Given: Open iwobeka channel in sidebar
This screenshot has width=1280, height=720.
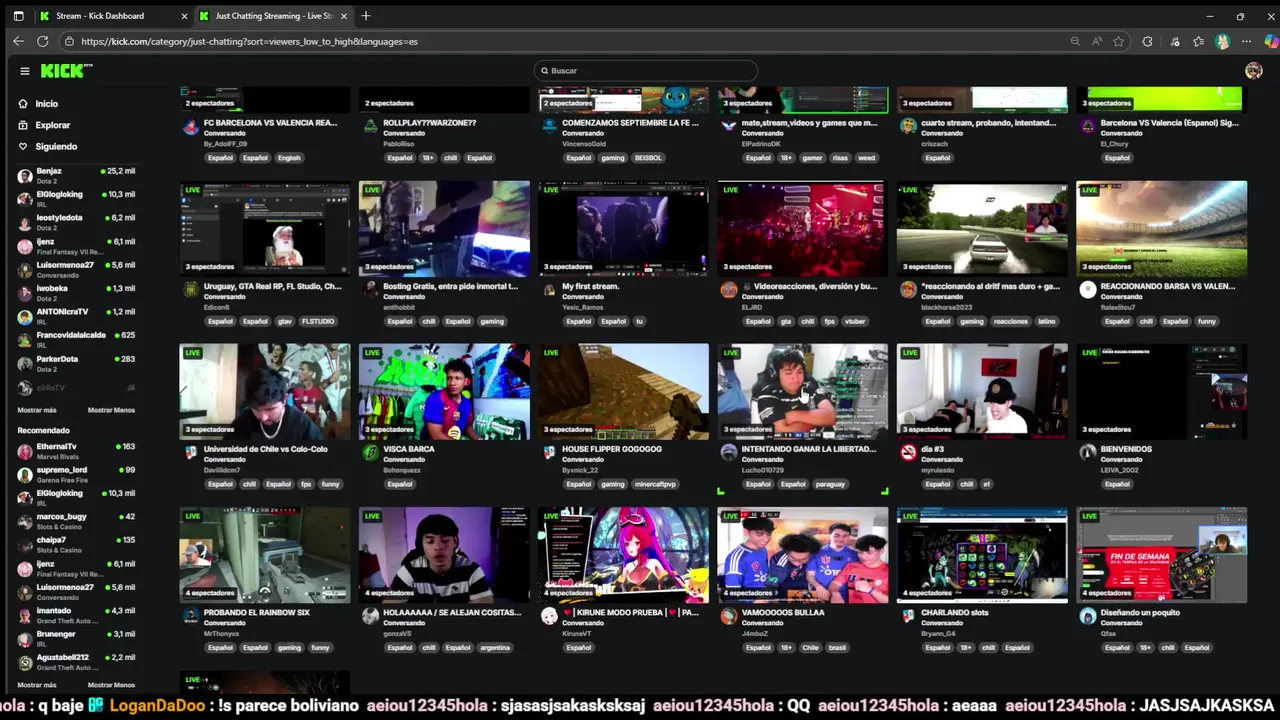Looking at the screenshot, I should pyautogui.click(x=76, y=293).
